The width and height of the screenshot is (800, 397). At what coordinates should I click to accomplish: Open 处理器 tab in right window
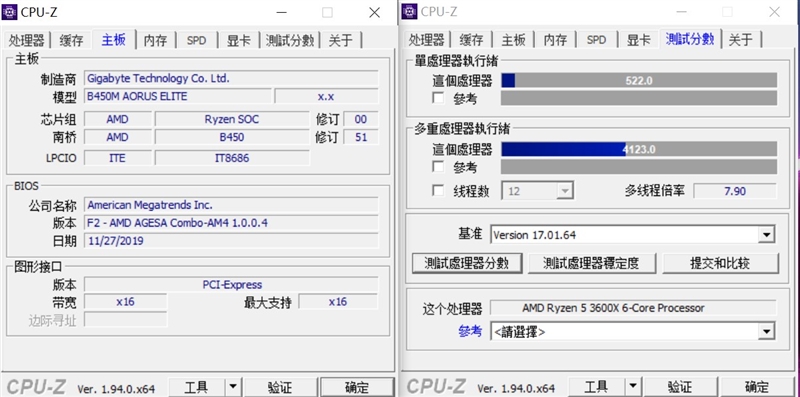[x=427, y=40]
